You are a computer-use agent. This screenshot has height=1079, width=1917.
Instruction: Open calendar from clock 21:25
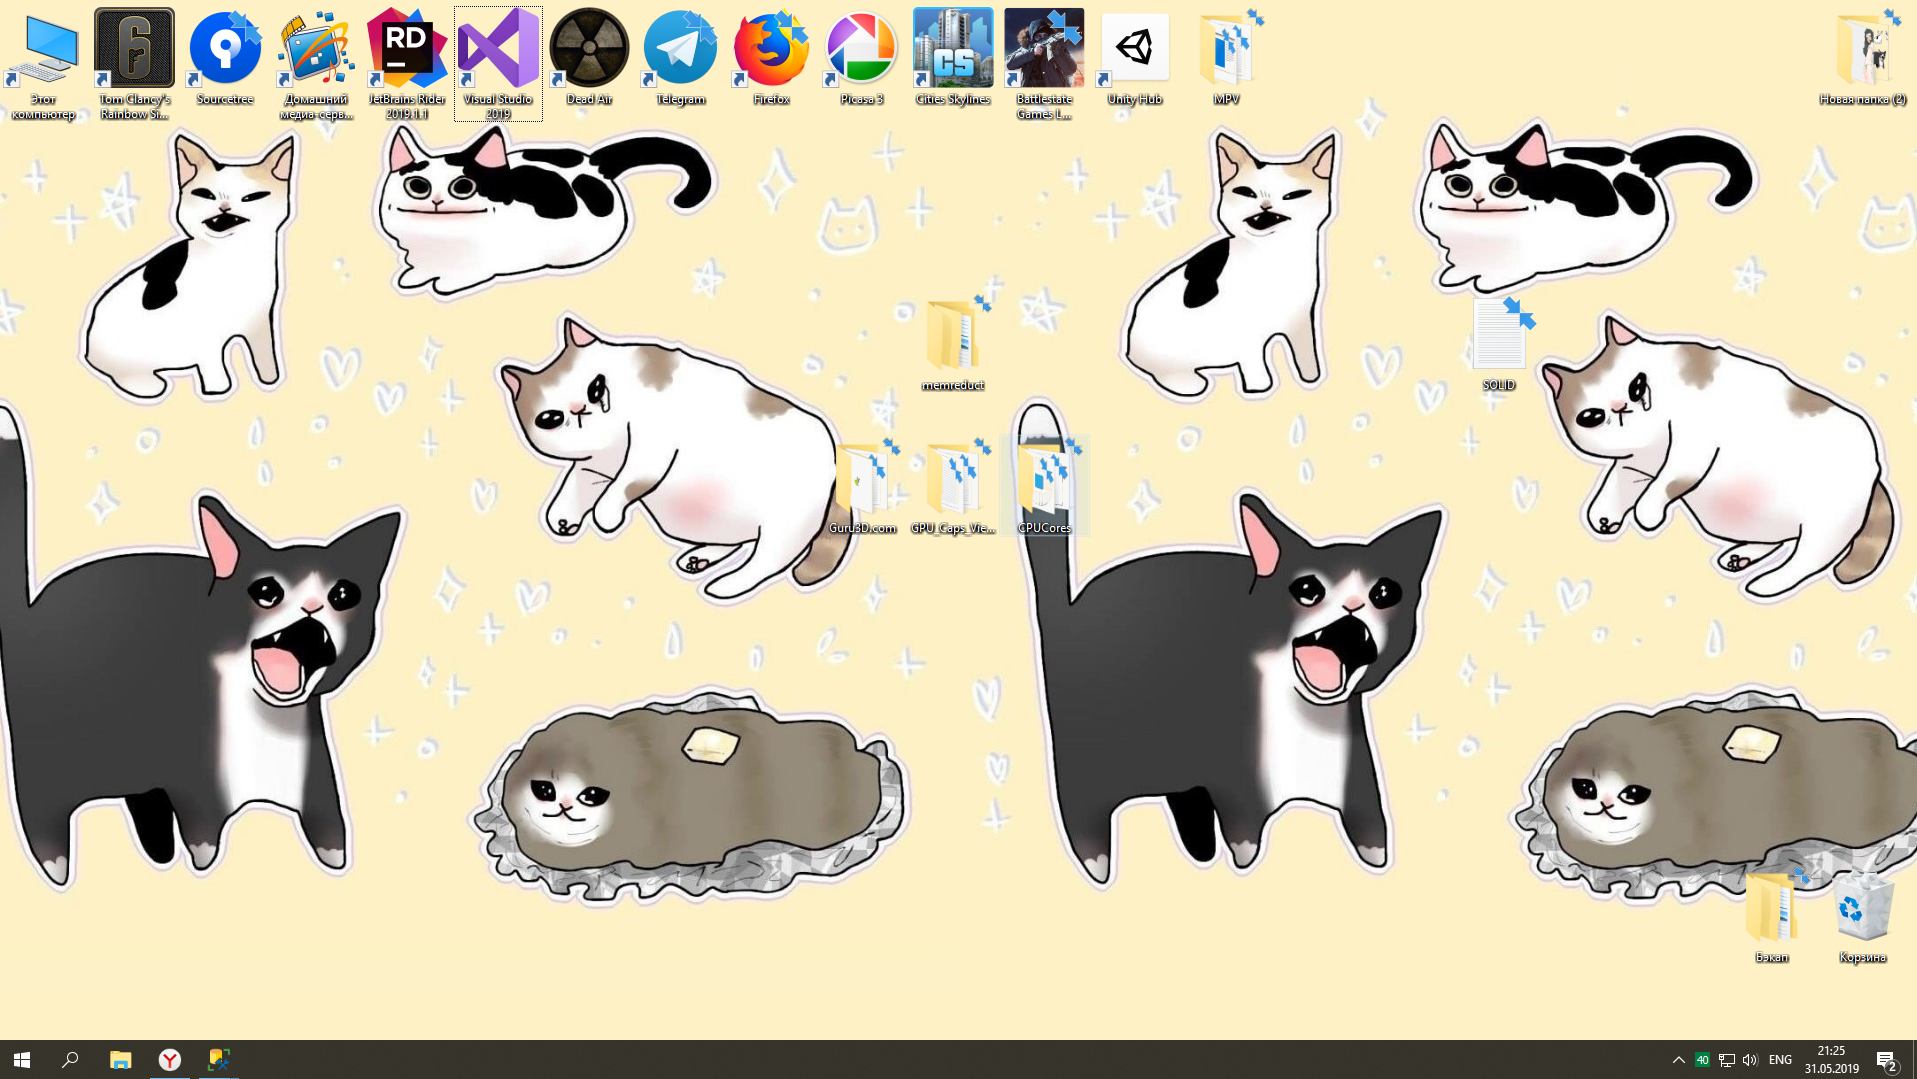[1831, 1059]
